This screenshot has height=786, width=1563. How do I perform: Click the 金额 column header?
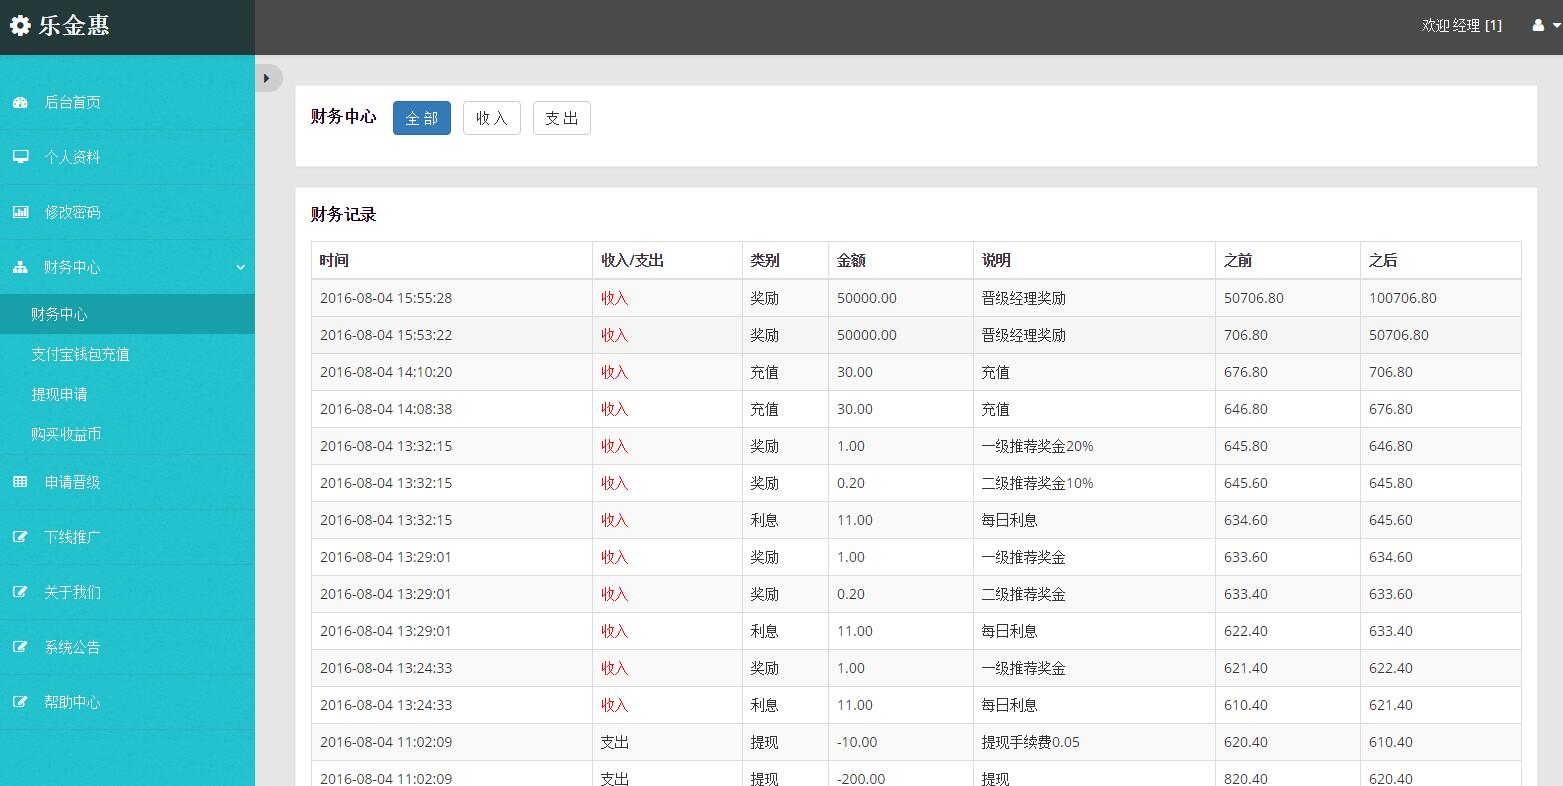point(851,260)
